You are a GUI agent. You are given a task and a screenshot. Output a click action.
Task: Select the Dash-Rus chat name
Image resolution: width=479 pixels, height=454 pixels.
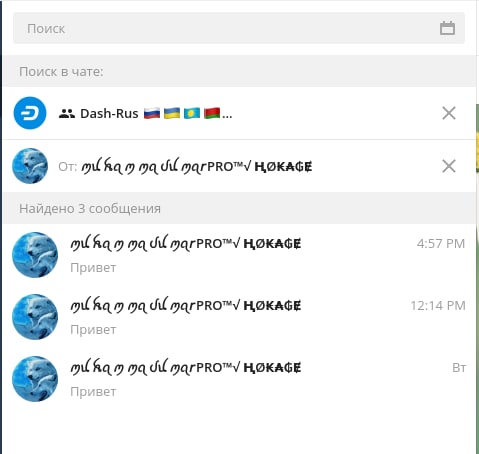pos(109,114)
